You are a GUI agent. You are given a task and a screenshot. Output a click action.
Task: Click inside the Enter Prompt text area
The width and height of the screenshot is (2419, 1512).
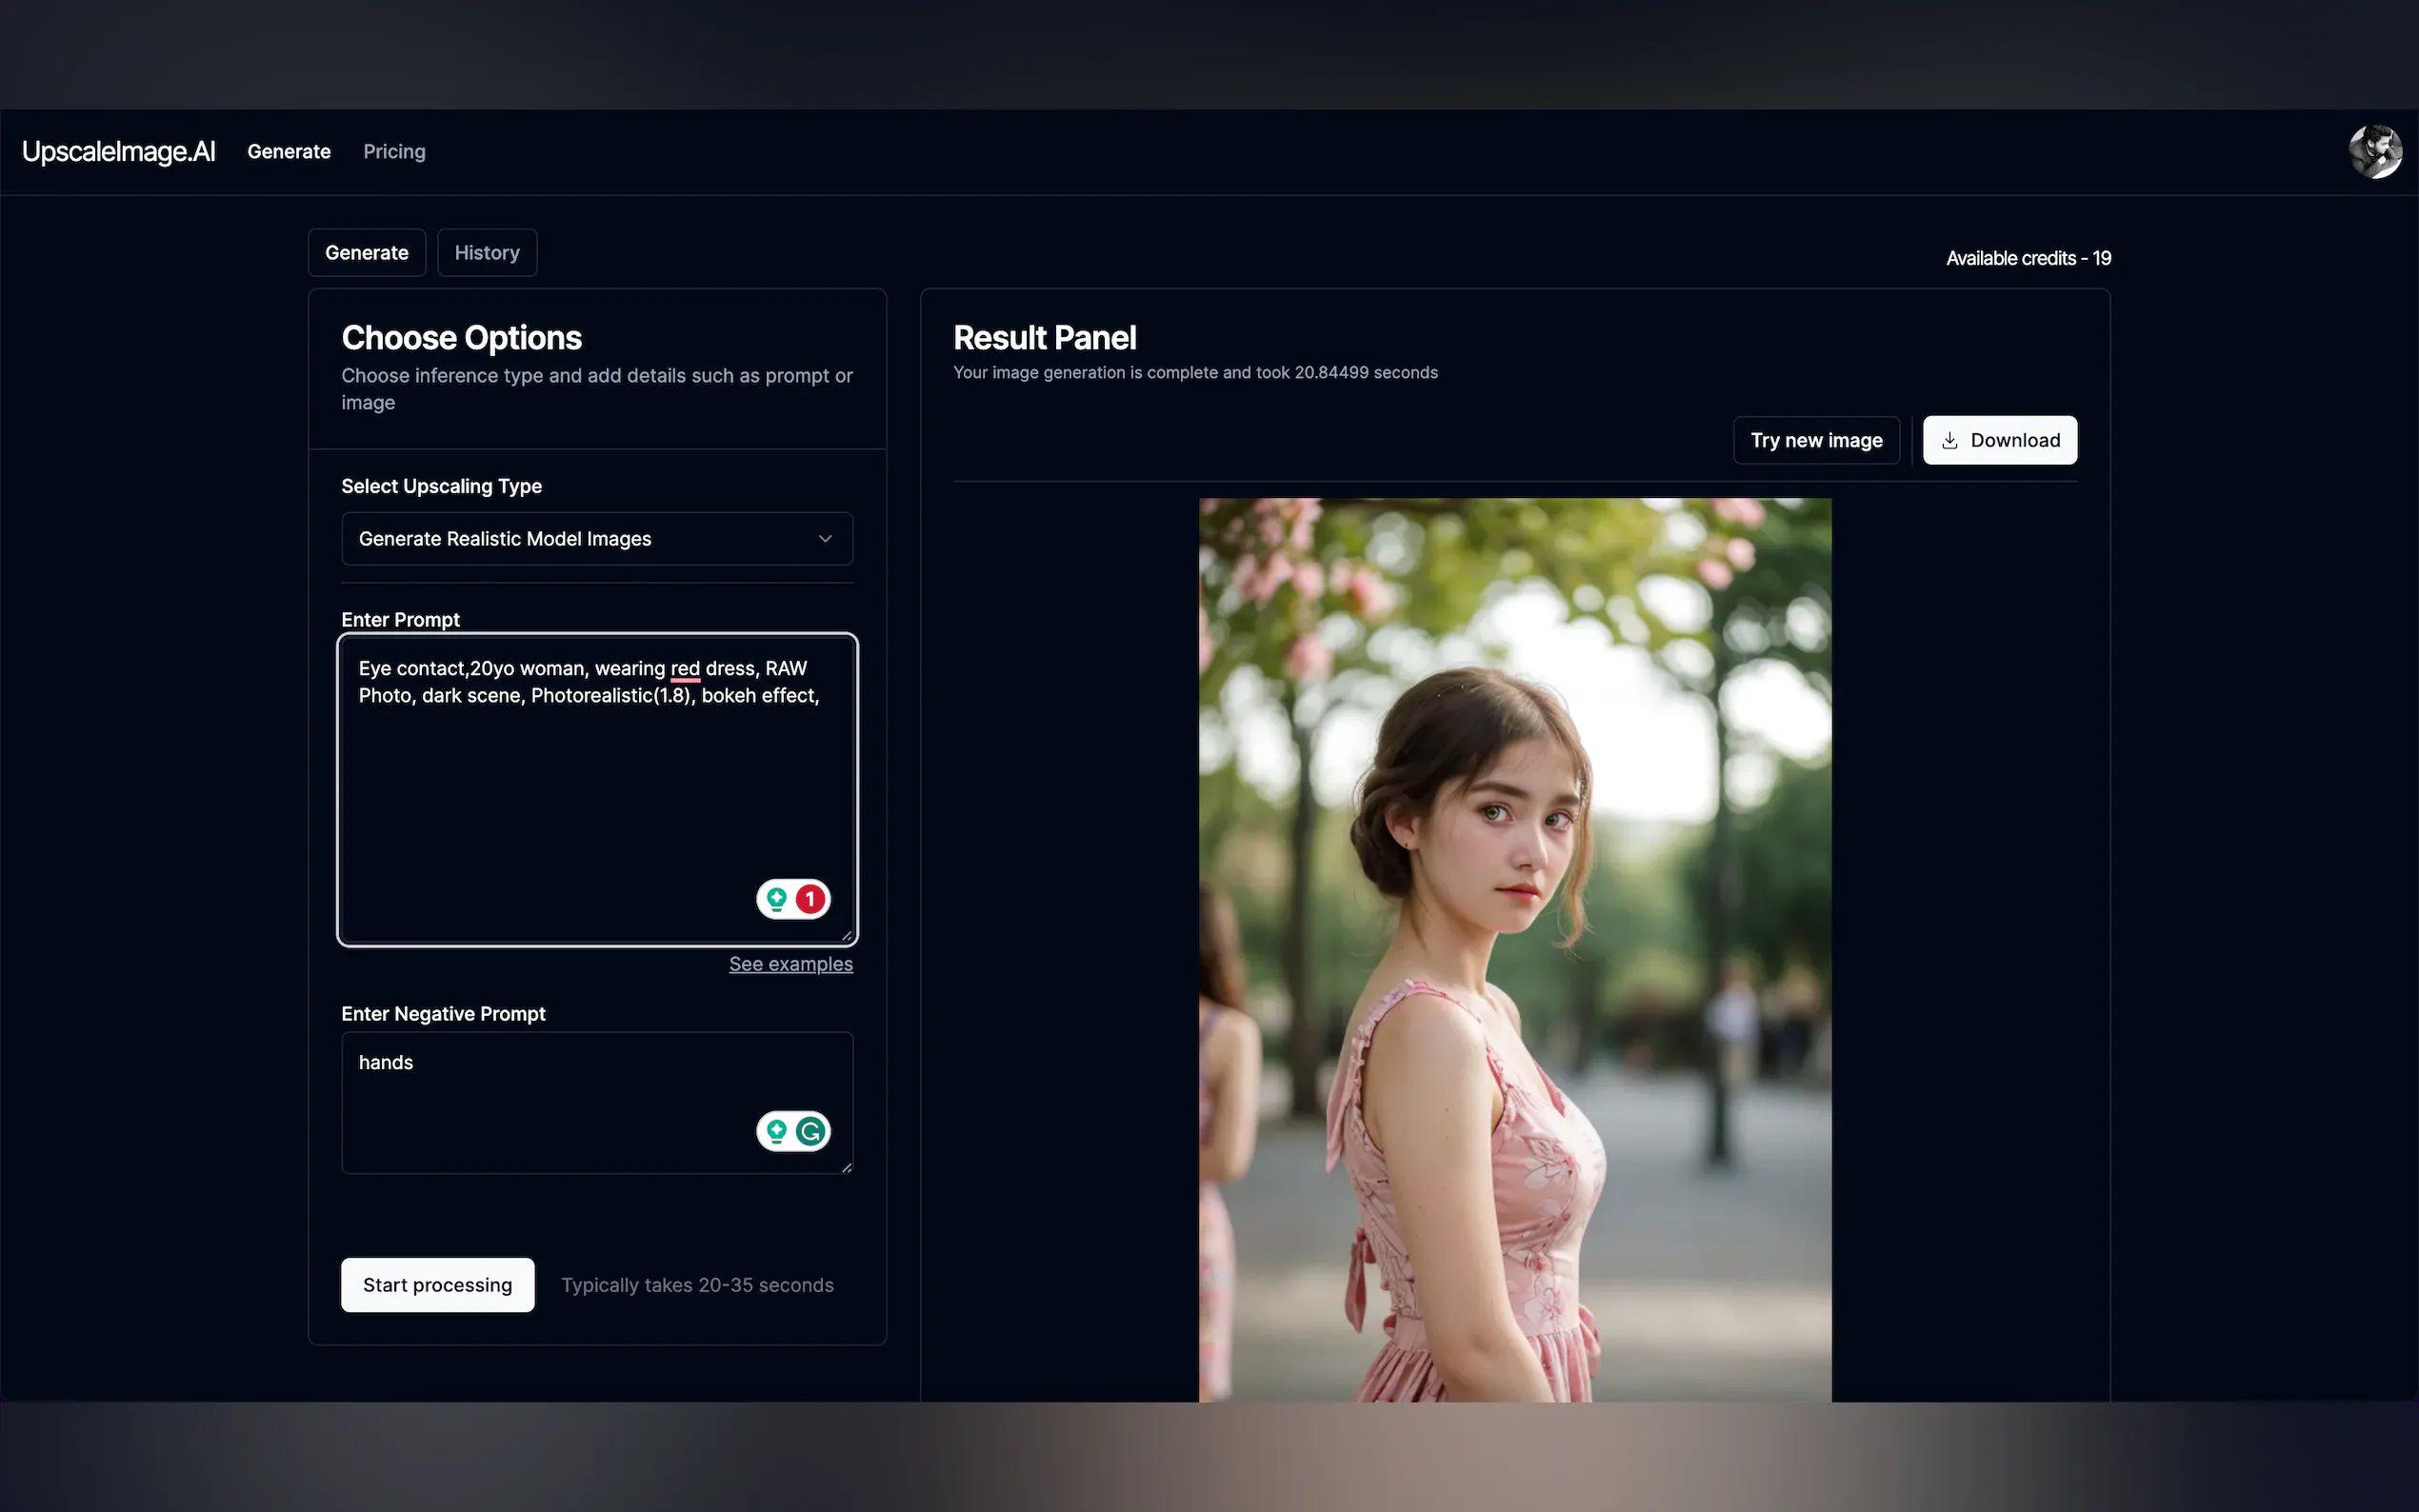(596, 790)
